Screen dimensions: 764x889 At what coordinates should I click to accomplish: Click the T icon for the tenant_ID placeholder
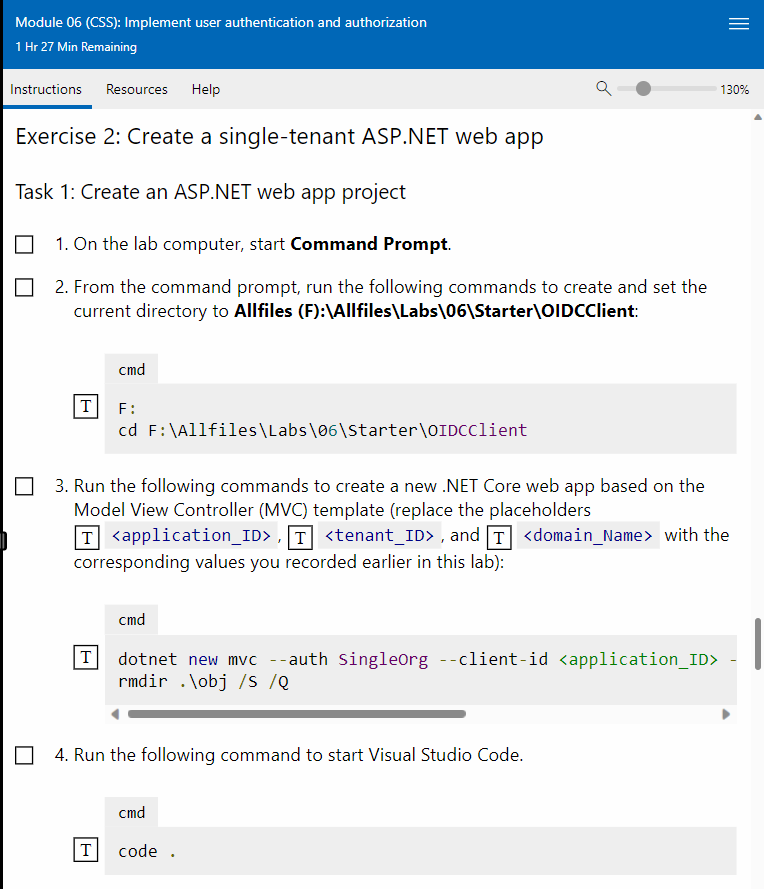click(x=300, y=537)
